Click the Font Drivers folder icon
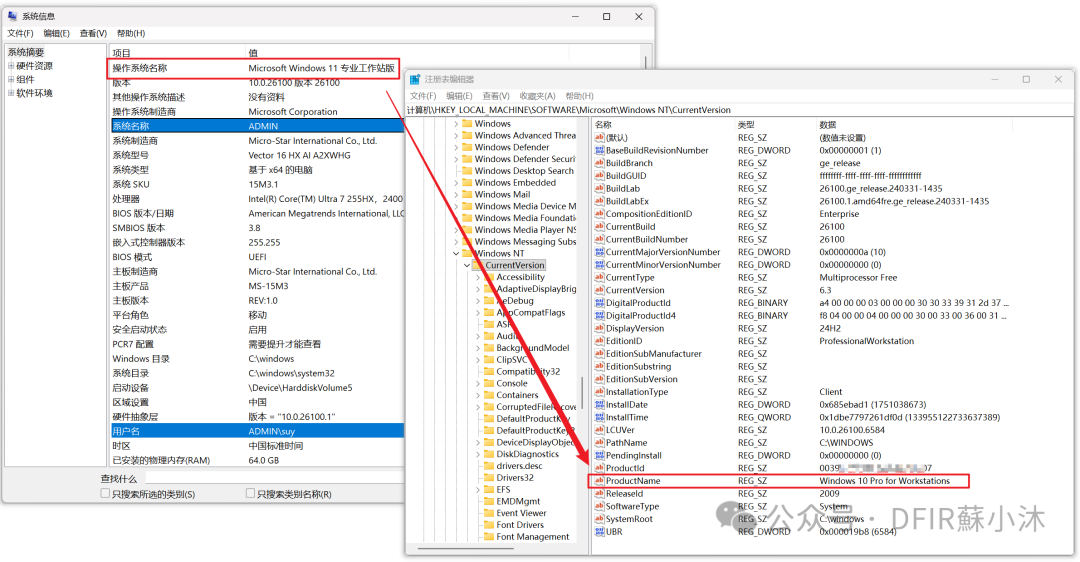This screenshot has width=1080, height=562. click(x=489, y=525)
